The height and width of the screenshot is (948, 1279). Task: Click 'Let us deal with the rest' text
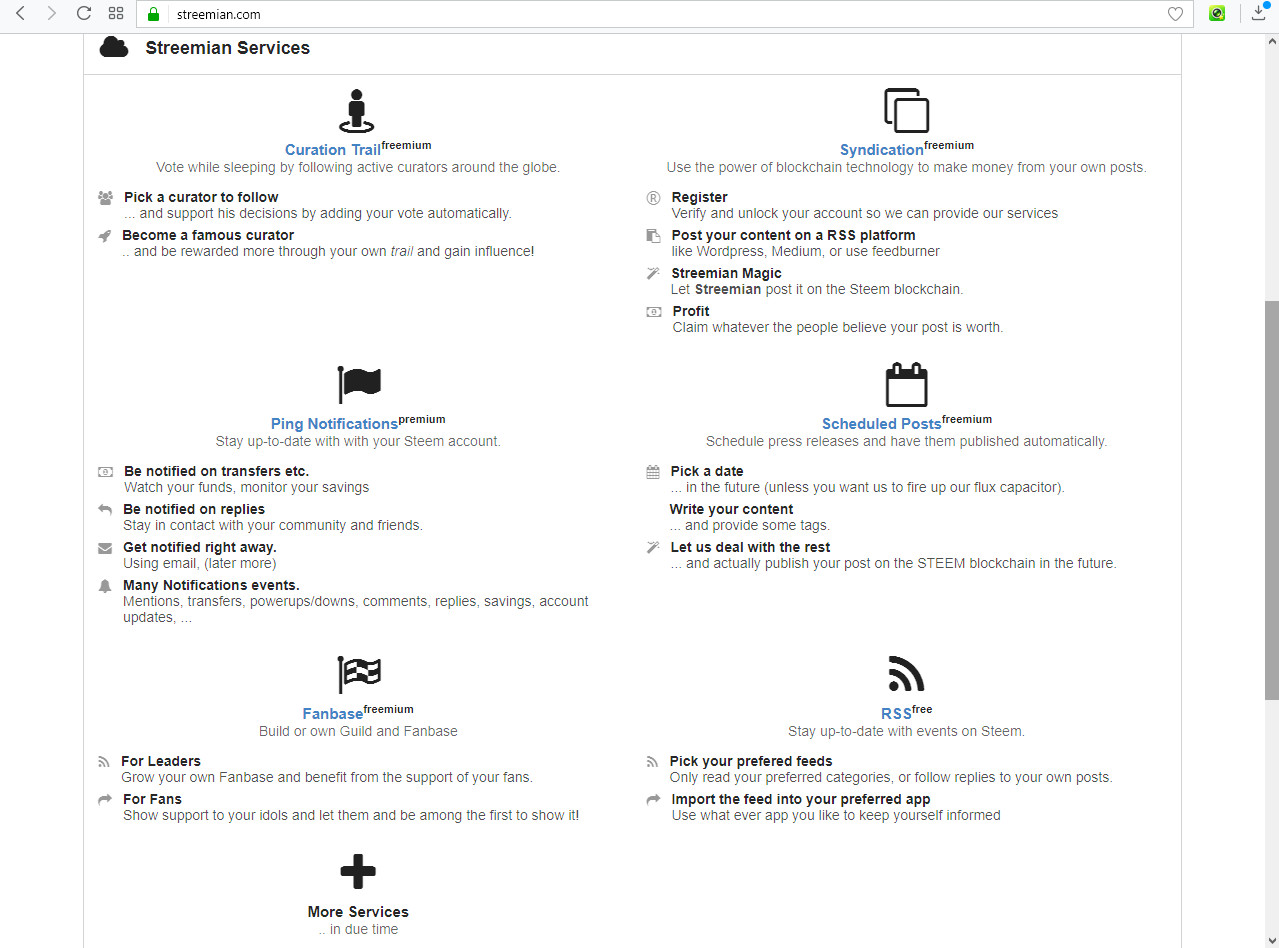coord(750,548)
